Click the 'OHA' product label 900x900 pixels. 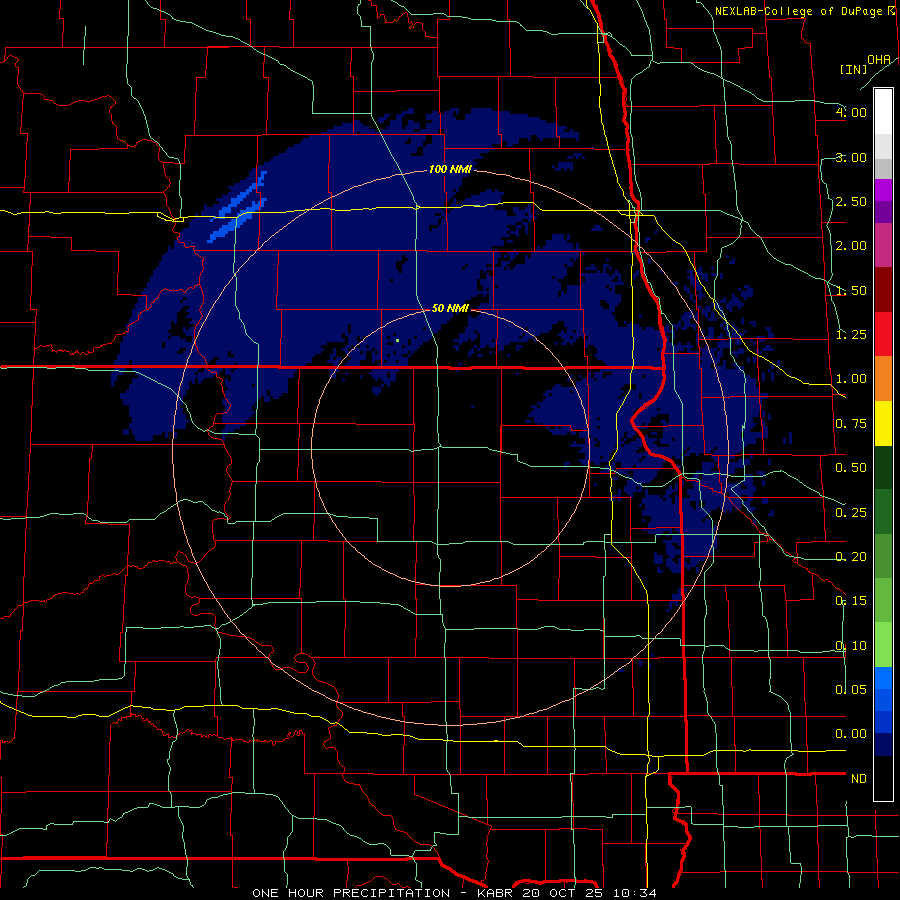(879, 60)
